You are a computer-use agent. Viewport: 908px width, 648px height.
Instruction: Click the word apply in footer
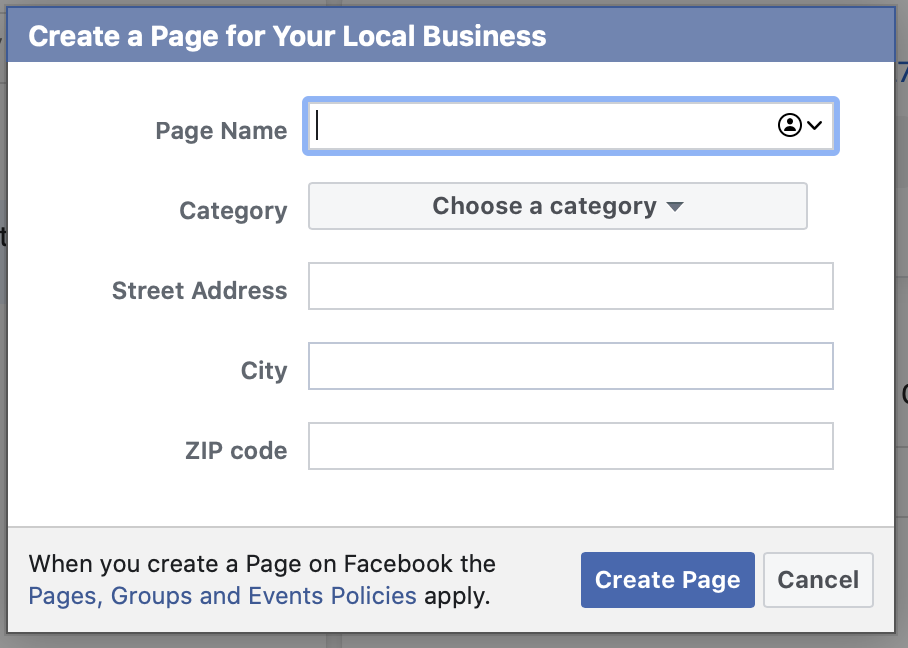pos(456,596)
